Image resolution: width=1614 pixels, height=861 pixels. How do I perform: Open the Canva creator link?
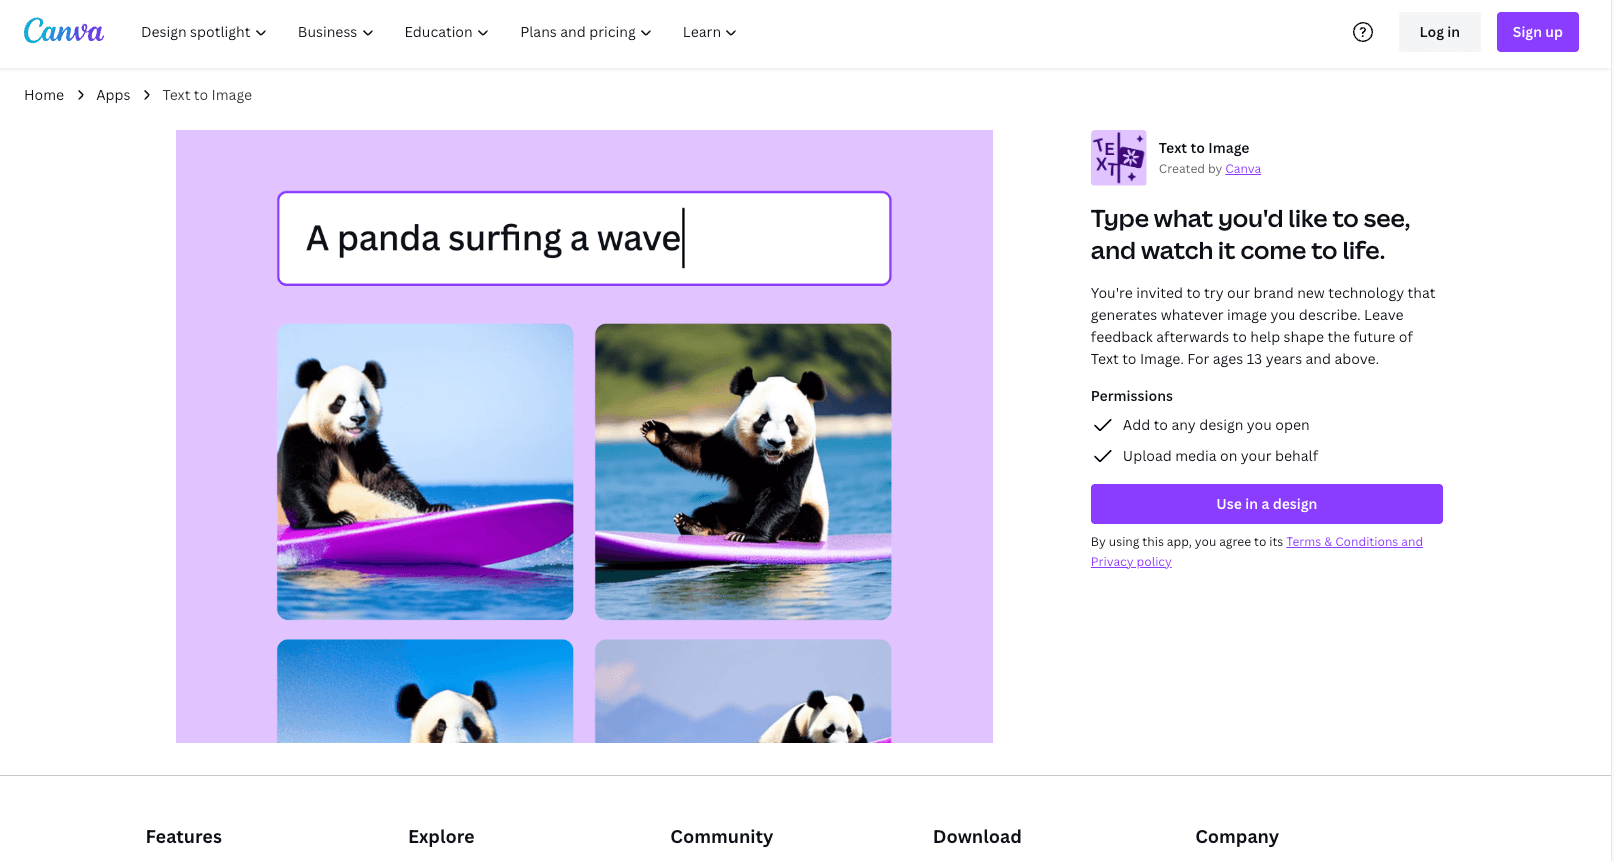[1243, 169]
